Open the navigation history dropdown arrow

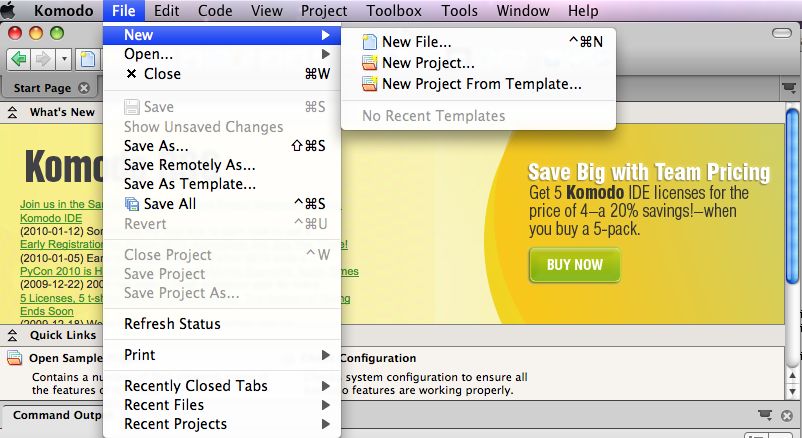tap(65, 58)
